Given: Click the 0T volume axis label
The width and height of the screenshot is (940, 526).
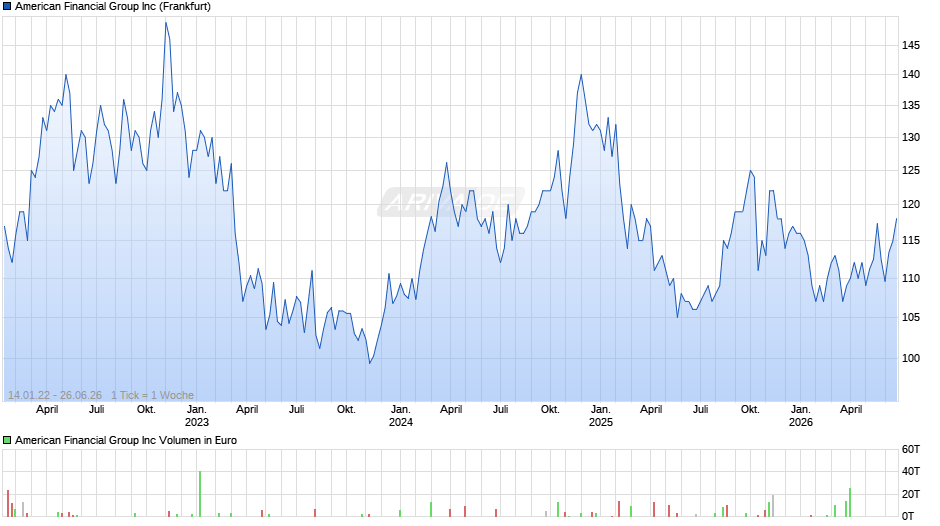Looking at the screenshot, I should tap(908, 516).
